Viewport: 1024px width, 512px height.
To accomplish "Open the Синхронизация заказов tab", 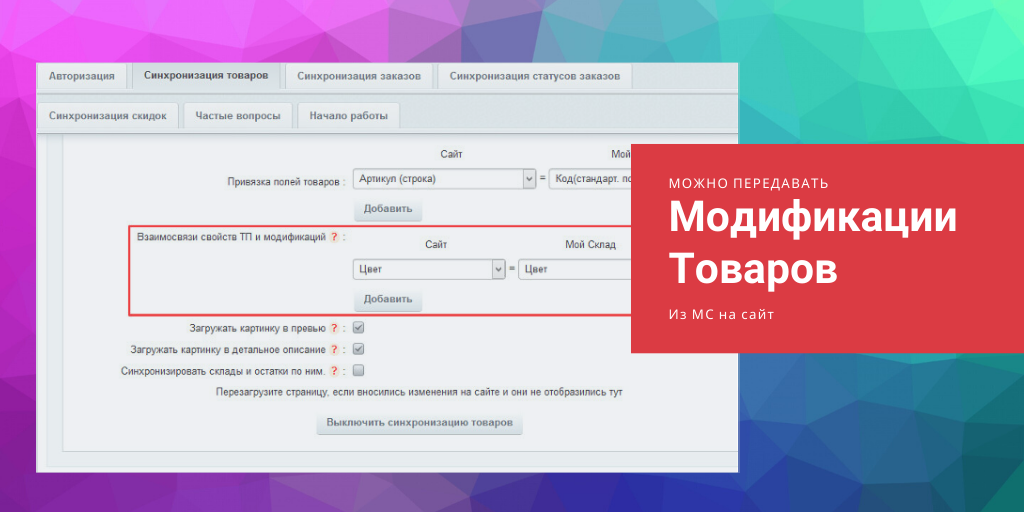I will 358,76.
